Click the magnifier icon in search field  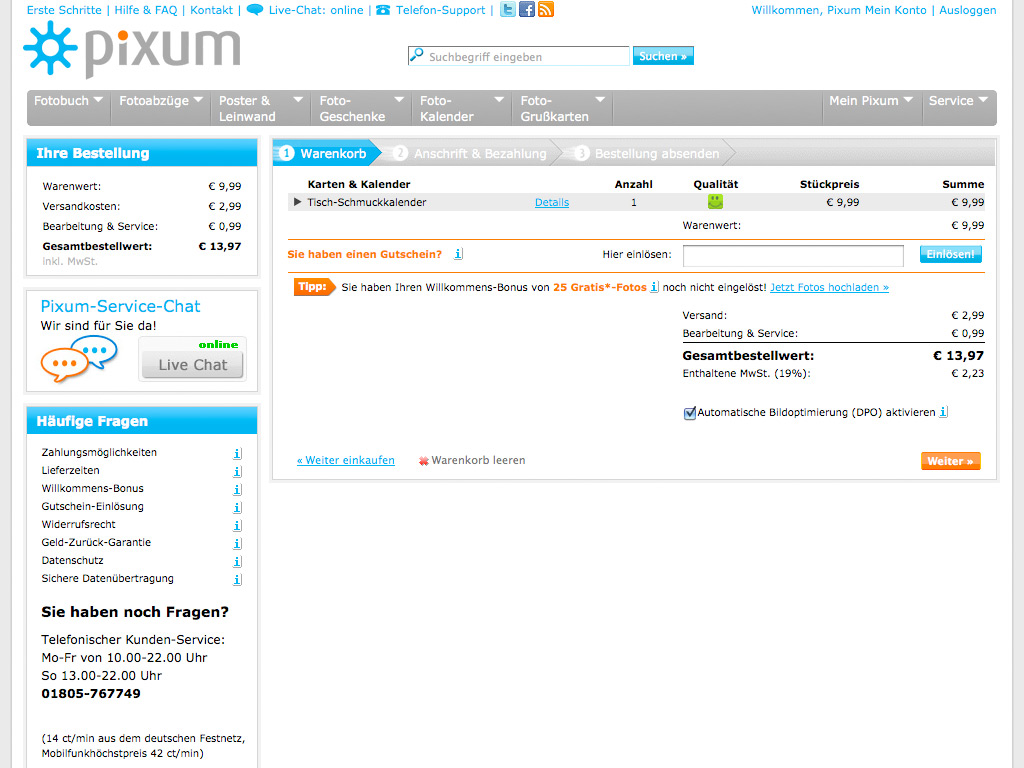click(x=417, y=55)
